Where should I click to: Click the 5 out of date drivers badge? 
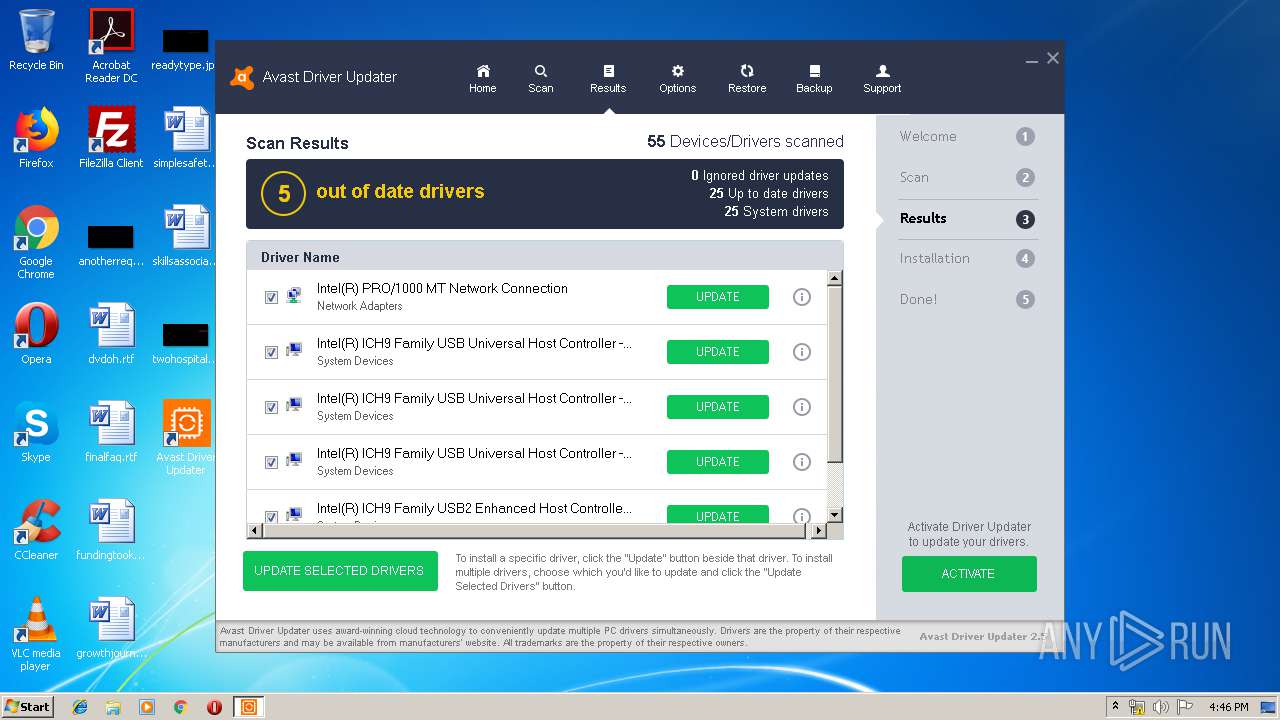tap(283, 194)
